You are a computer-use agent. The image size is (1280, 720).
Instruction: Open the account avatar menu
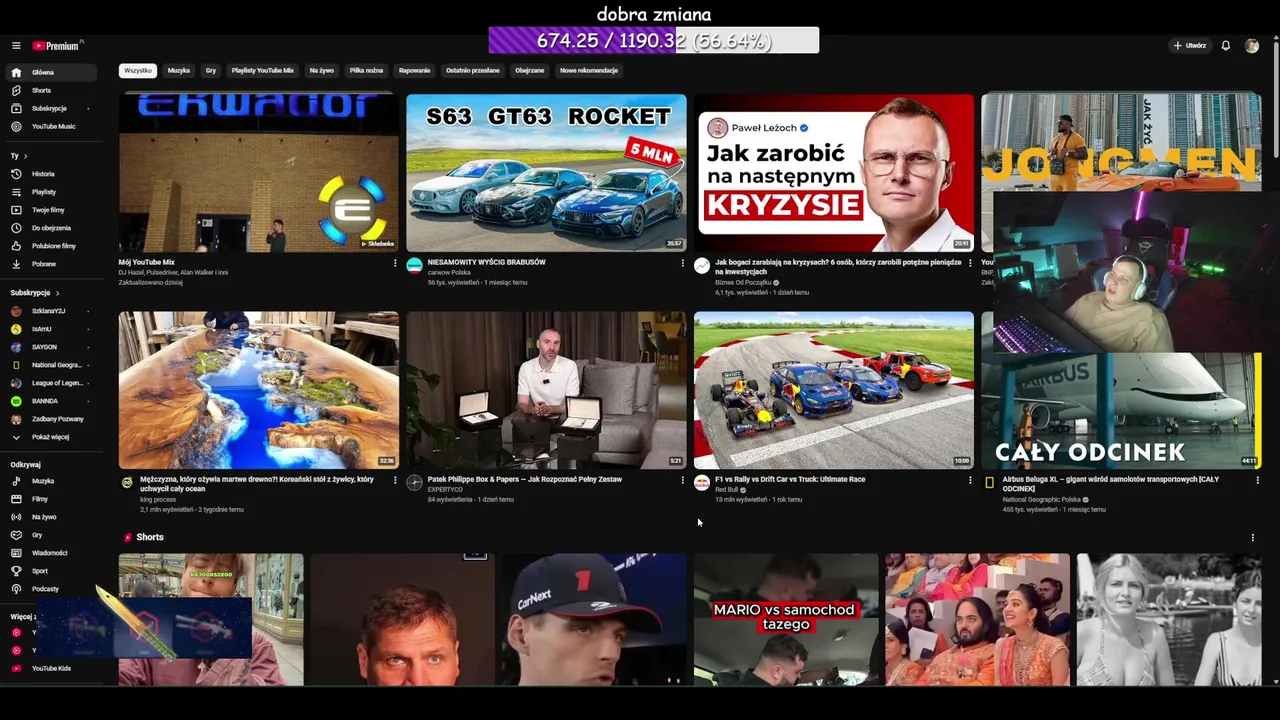coord(1252,46)
